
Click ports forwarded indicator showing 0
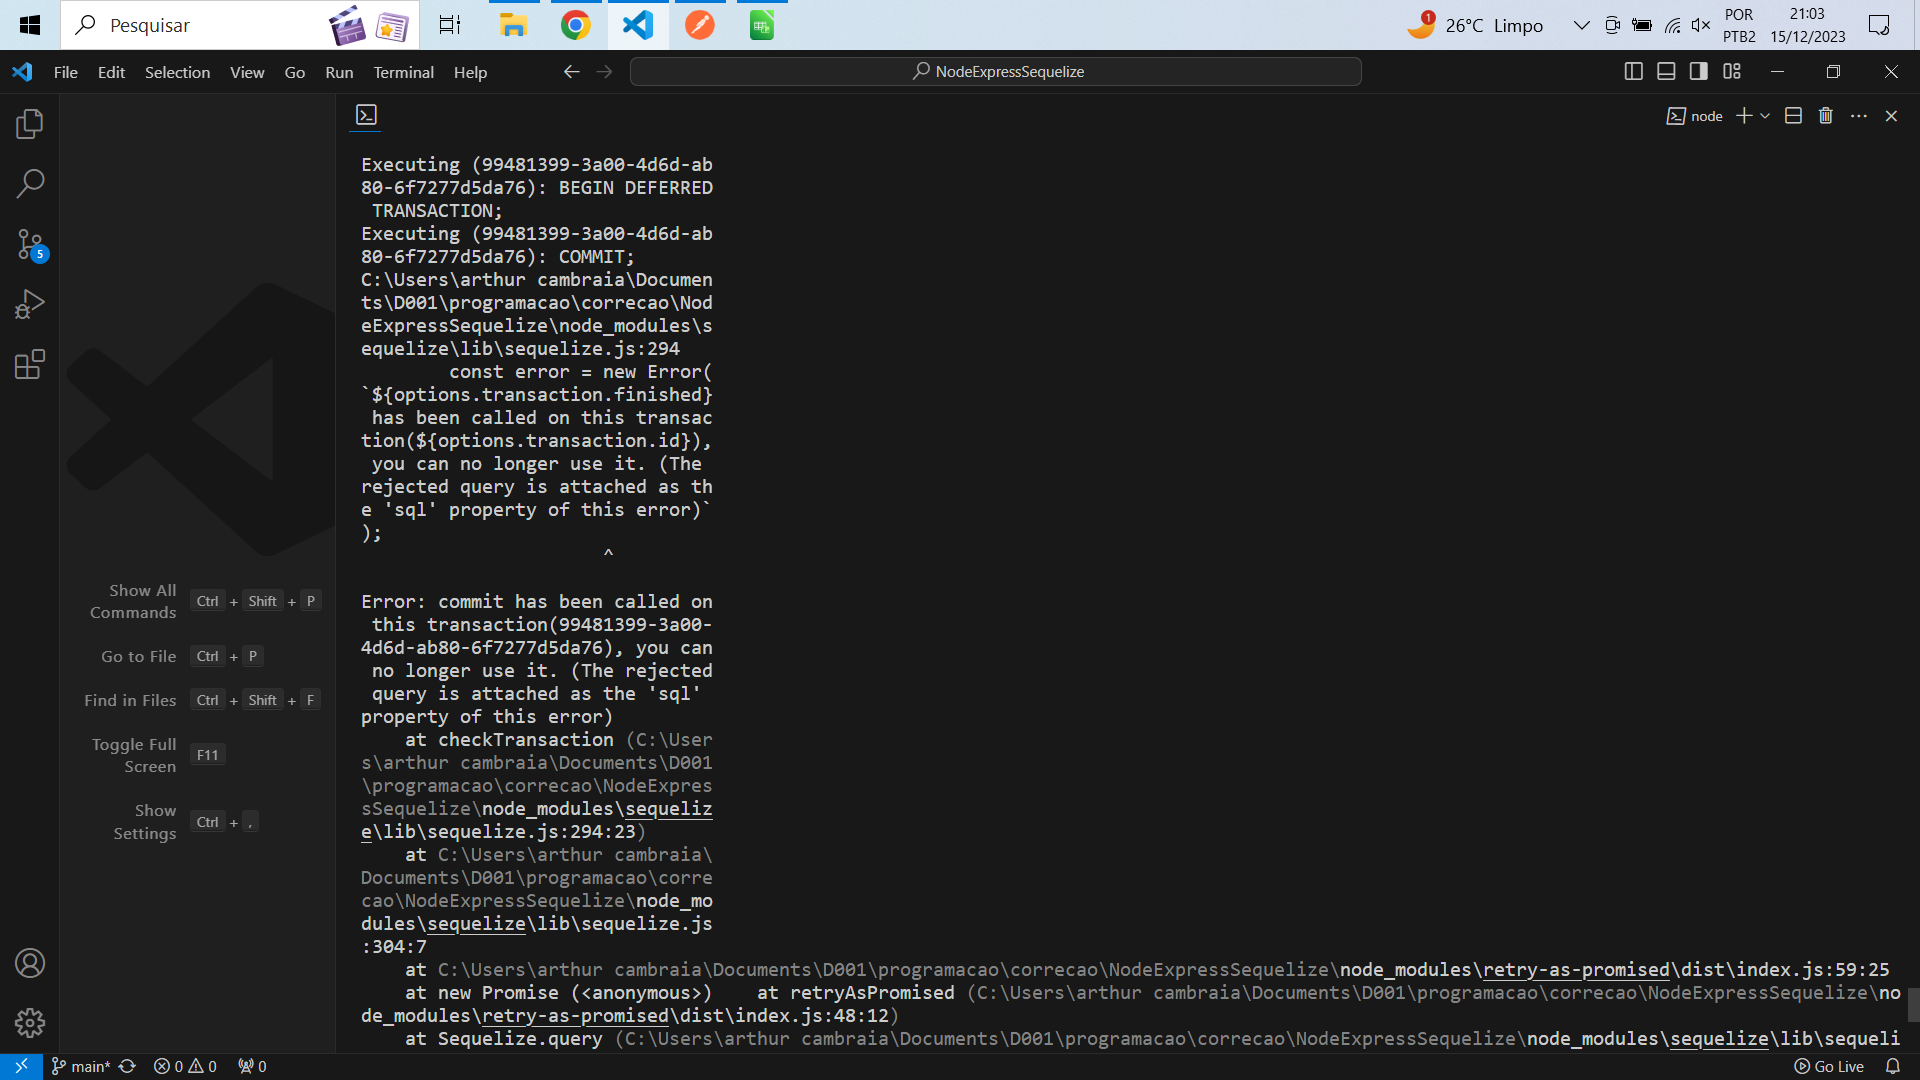(x=252, y=1066)
